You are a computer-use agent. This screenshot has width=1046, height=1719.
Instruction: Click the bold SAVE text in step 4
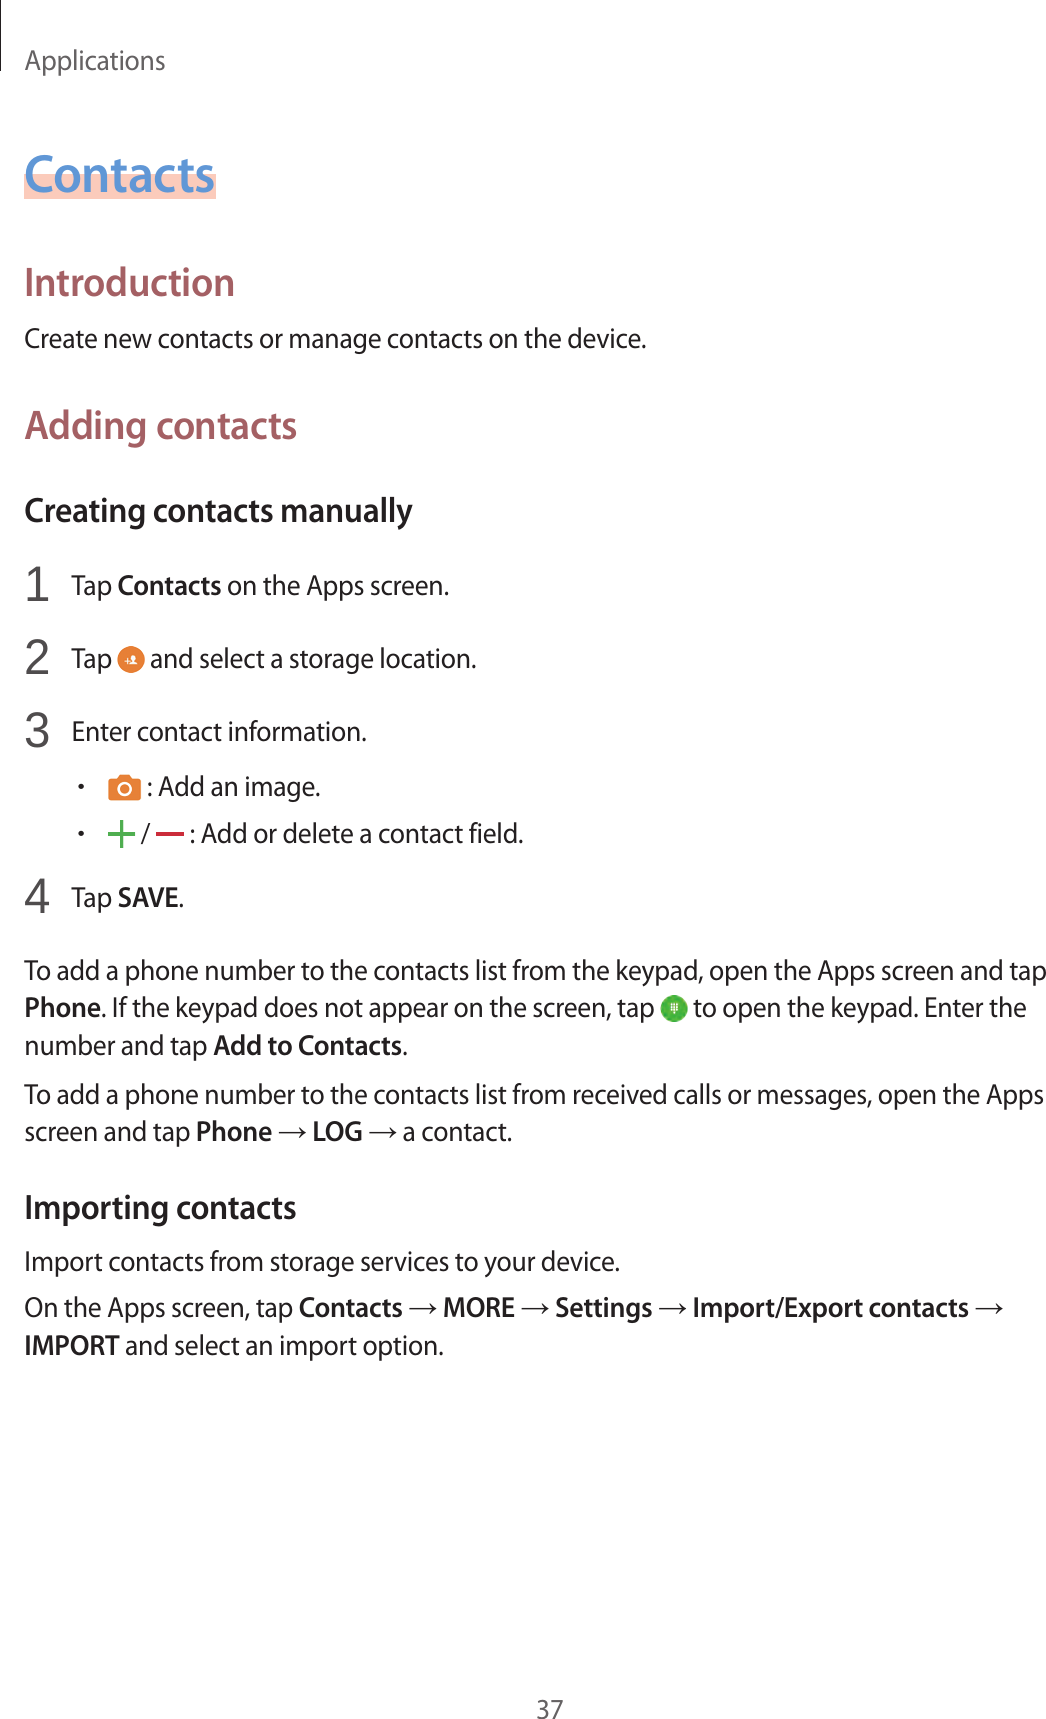148,898
